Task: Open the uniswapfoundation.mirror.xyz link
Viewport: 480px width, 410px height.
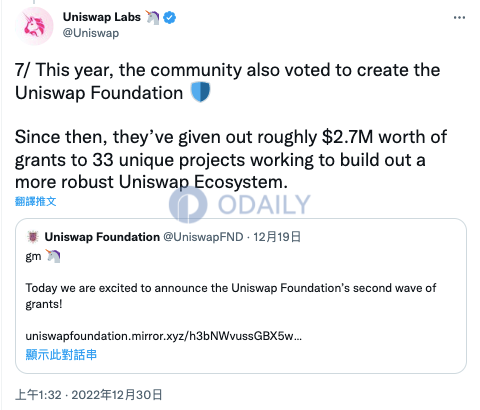Action: click(x=164, y=336)
